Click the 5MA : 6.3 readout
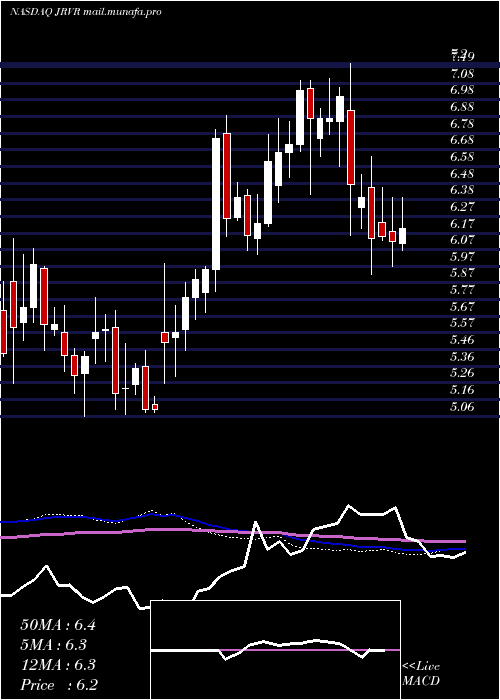 (x=54, y=645)
